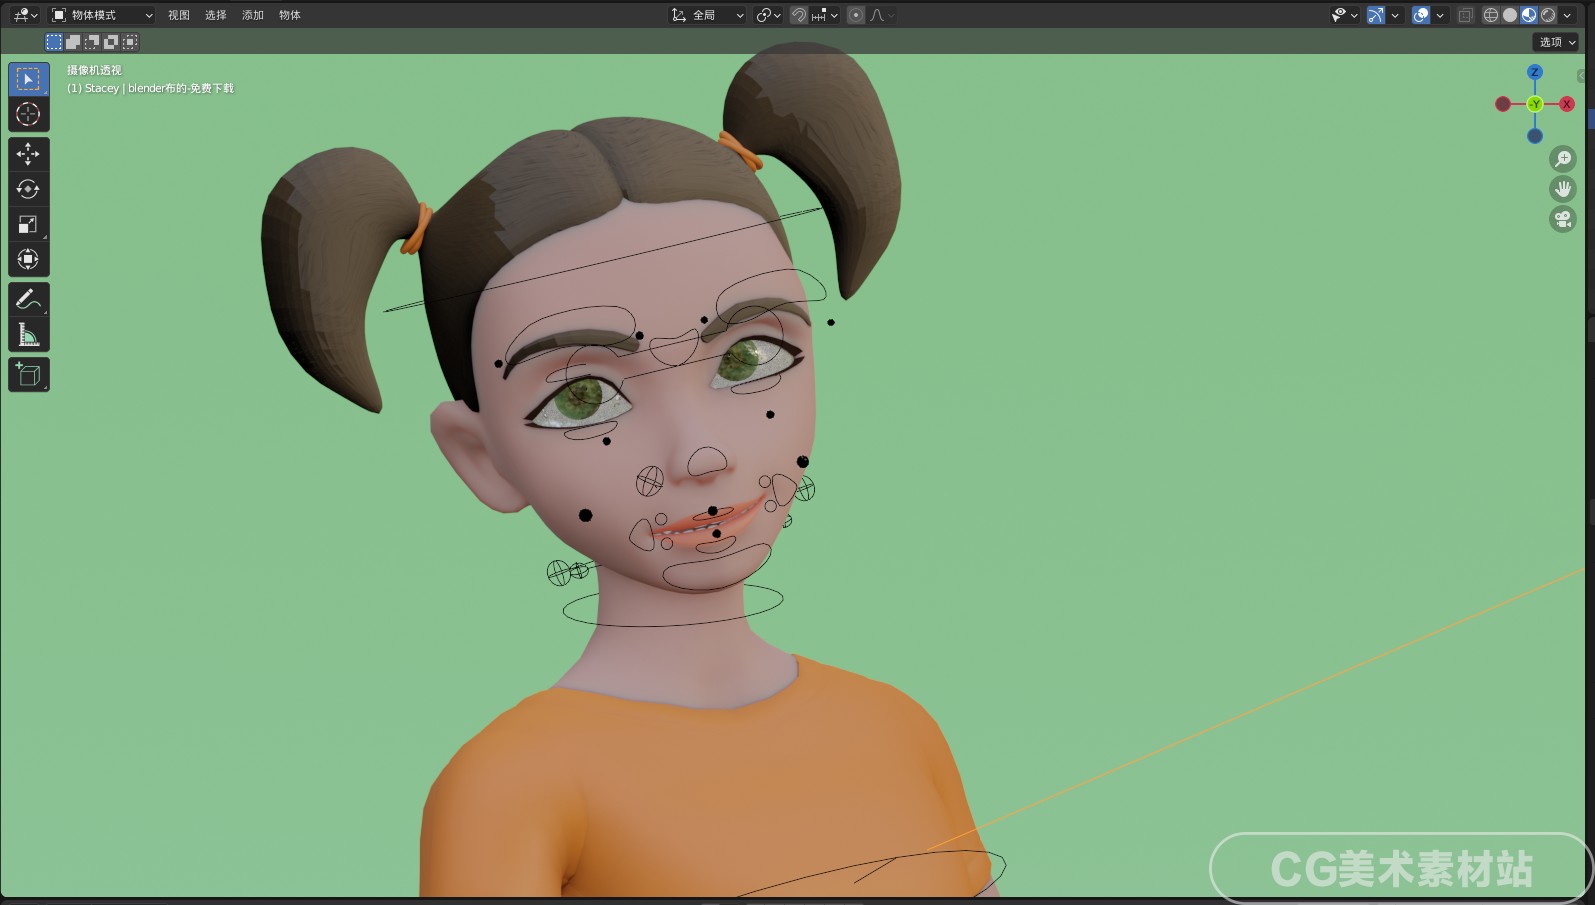Open snapping options dropdown
Viewport: 1595px width, 905px height.
pos(825,15)
